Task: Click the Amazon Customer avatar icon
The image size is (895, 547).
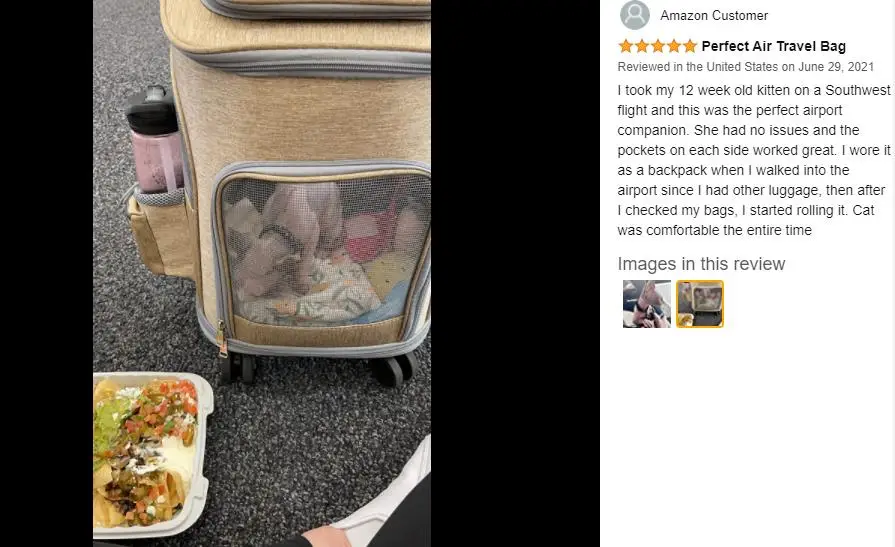Action: [634, 15]
